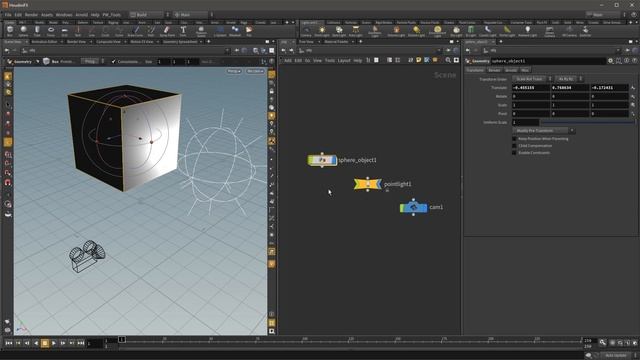The width and height of the screenshot is (640, 360).
Task: Select the Camera shelf tool
Action: [x=306, y=31]
